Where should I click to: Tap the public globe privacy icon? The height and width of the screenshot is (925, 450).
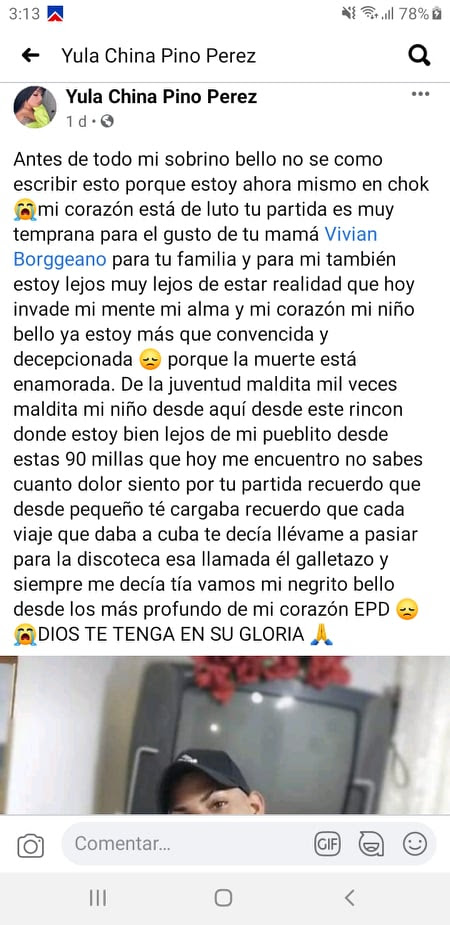[x=107, y=122]
